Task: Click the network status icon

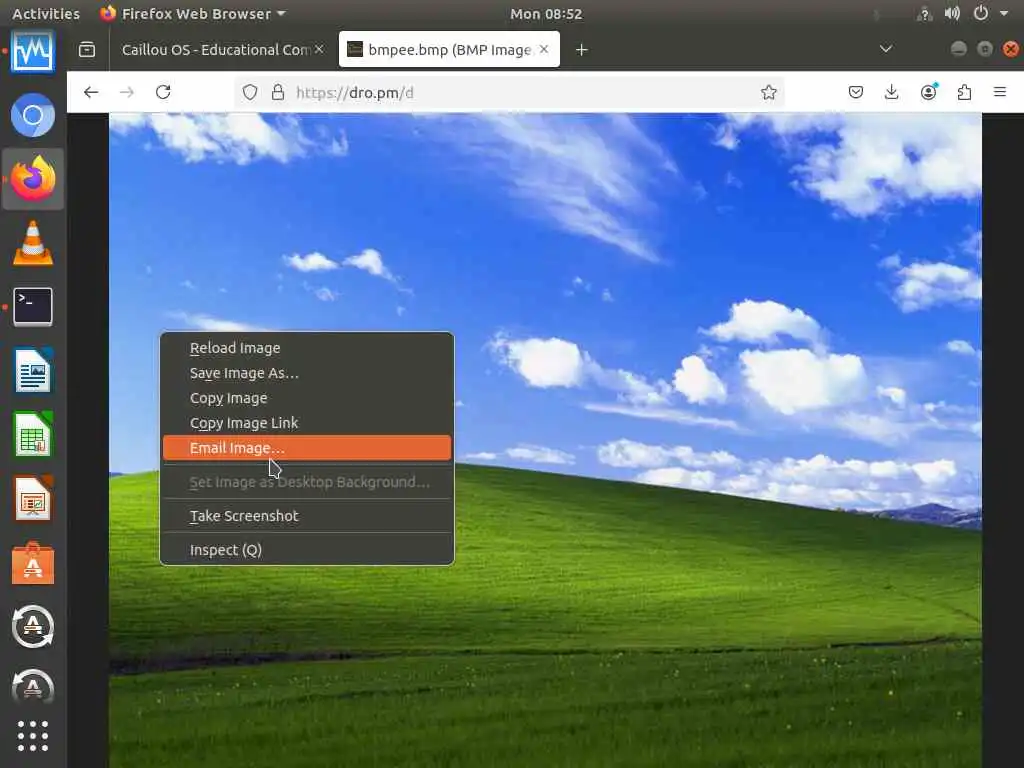Action: pyautogui.click(x=924, y=14)
